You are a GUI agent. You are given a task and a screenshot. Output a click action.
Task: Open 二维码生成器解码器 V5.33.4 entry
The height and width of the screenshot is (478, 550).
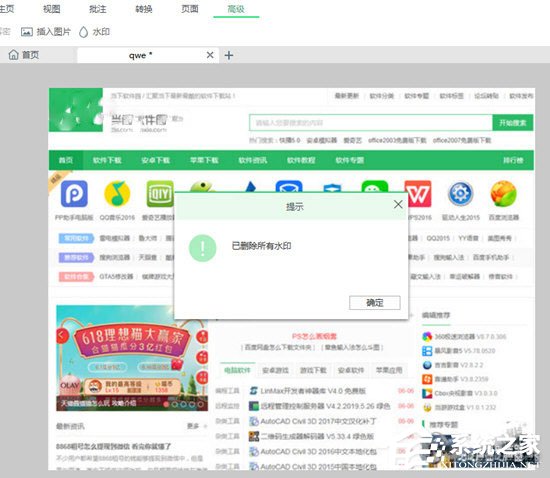(317, 436)
